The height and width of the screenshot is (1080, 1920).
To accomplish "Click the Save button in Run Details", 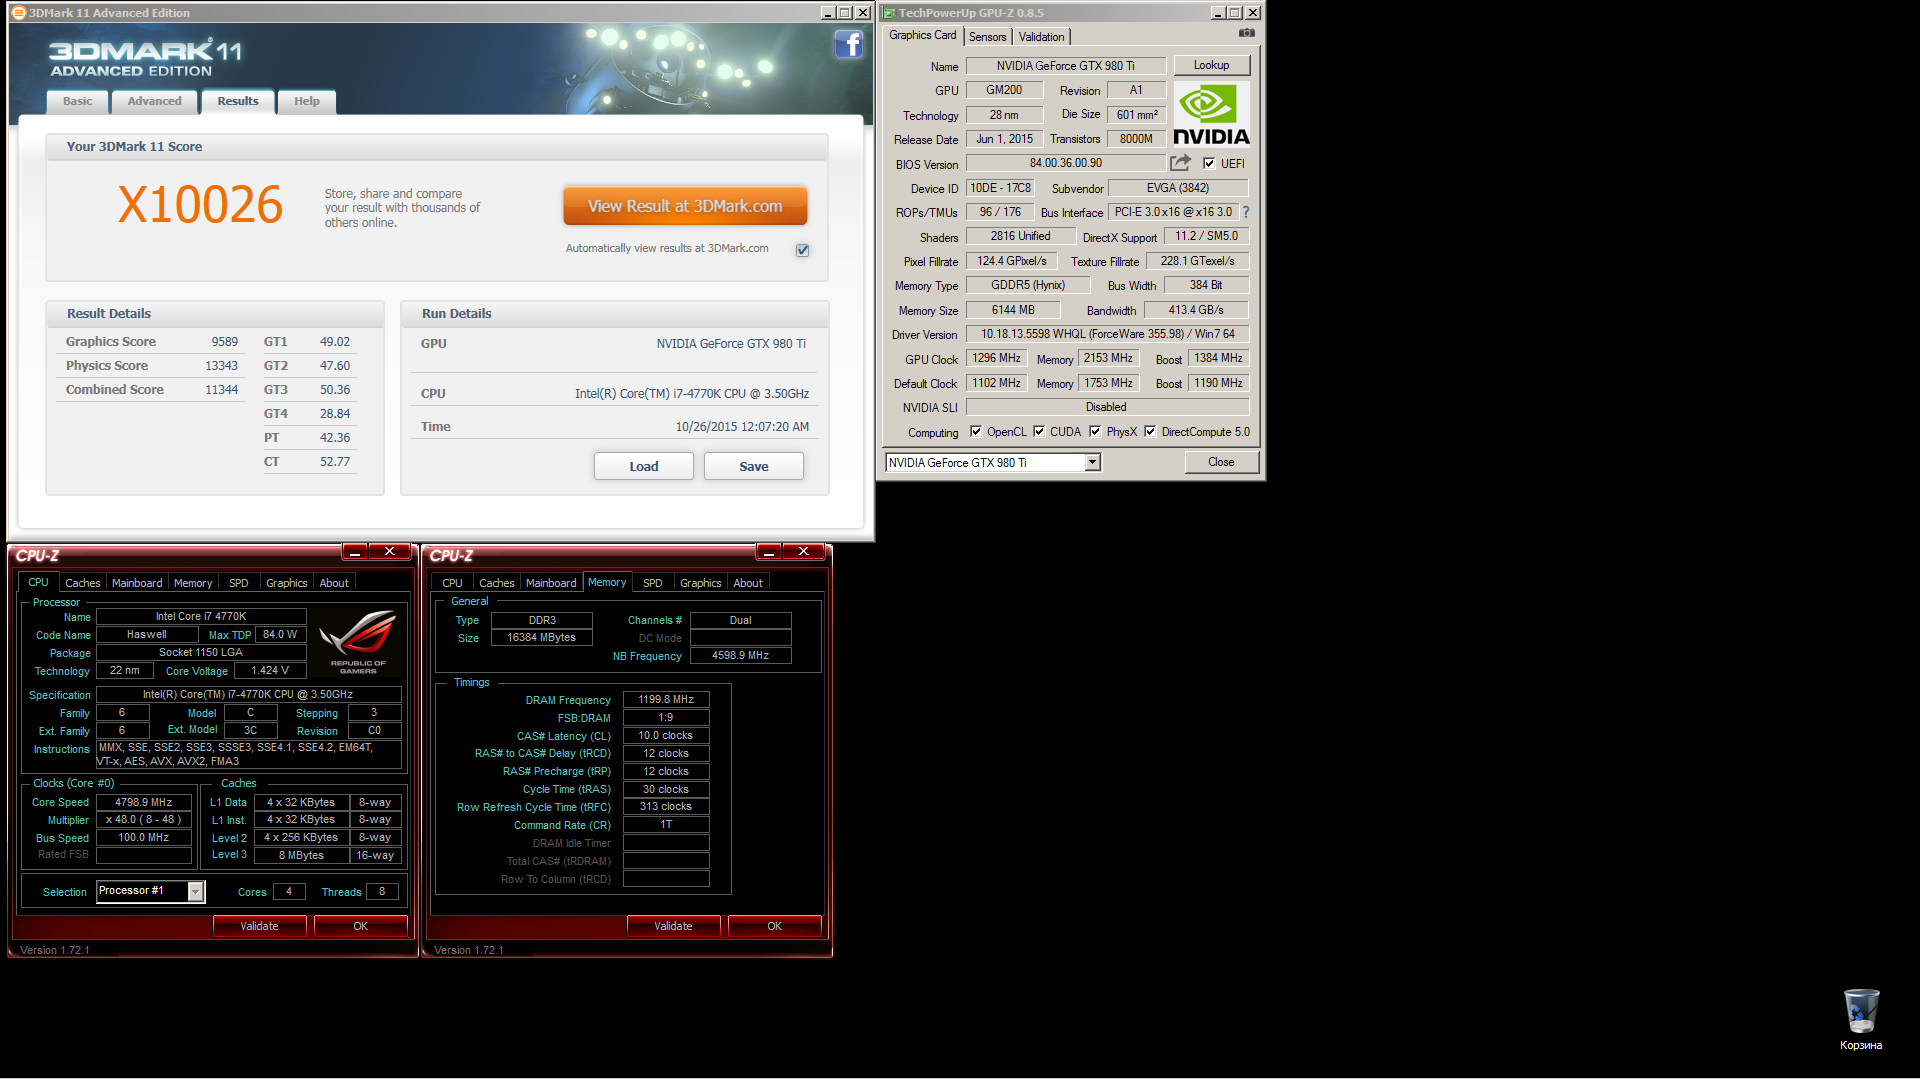I will [x=753, y=466].
